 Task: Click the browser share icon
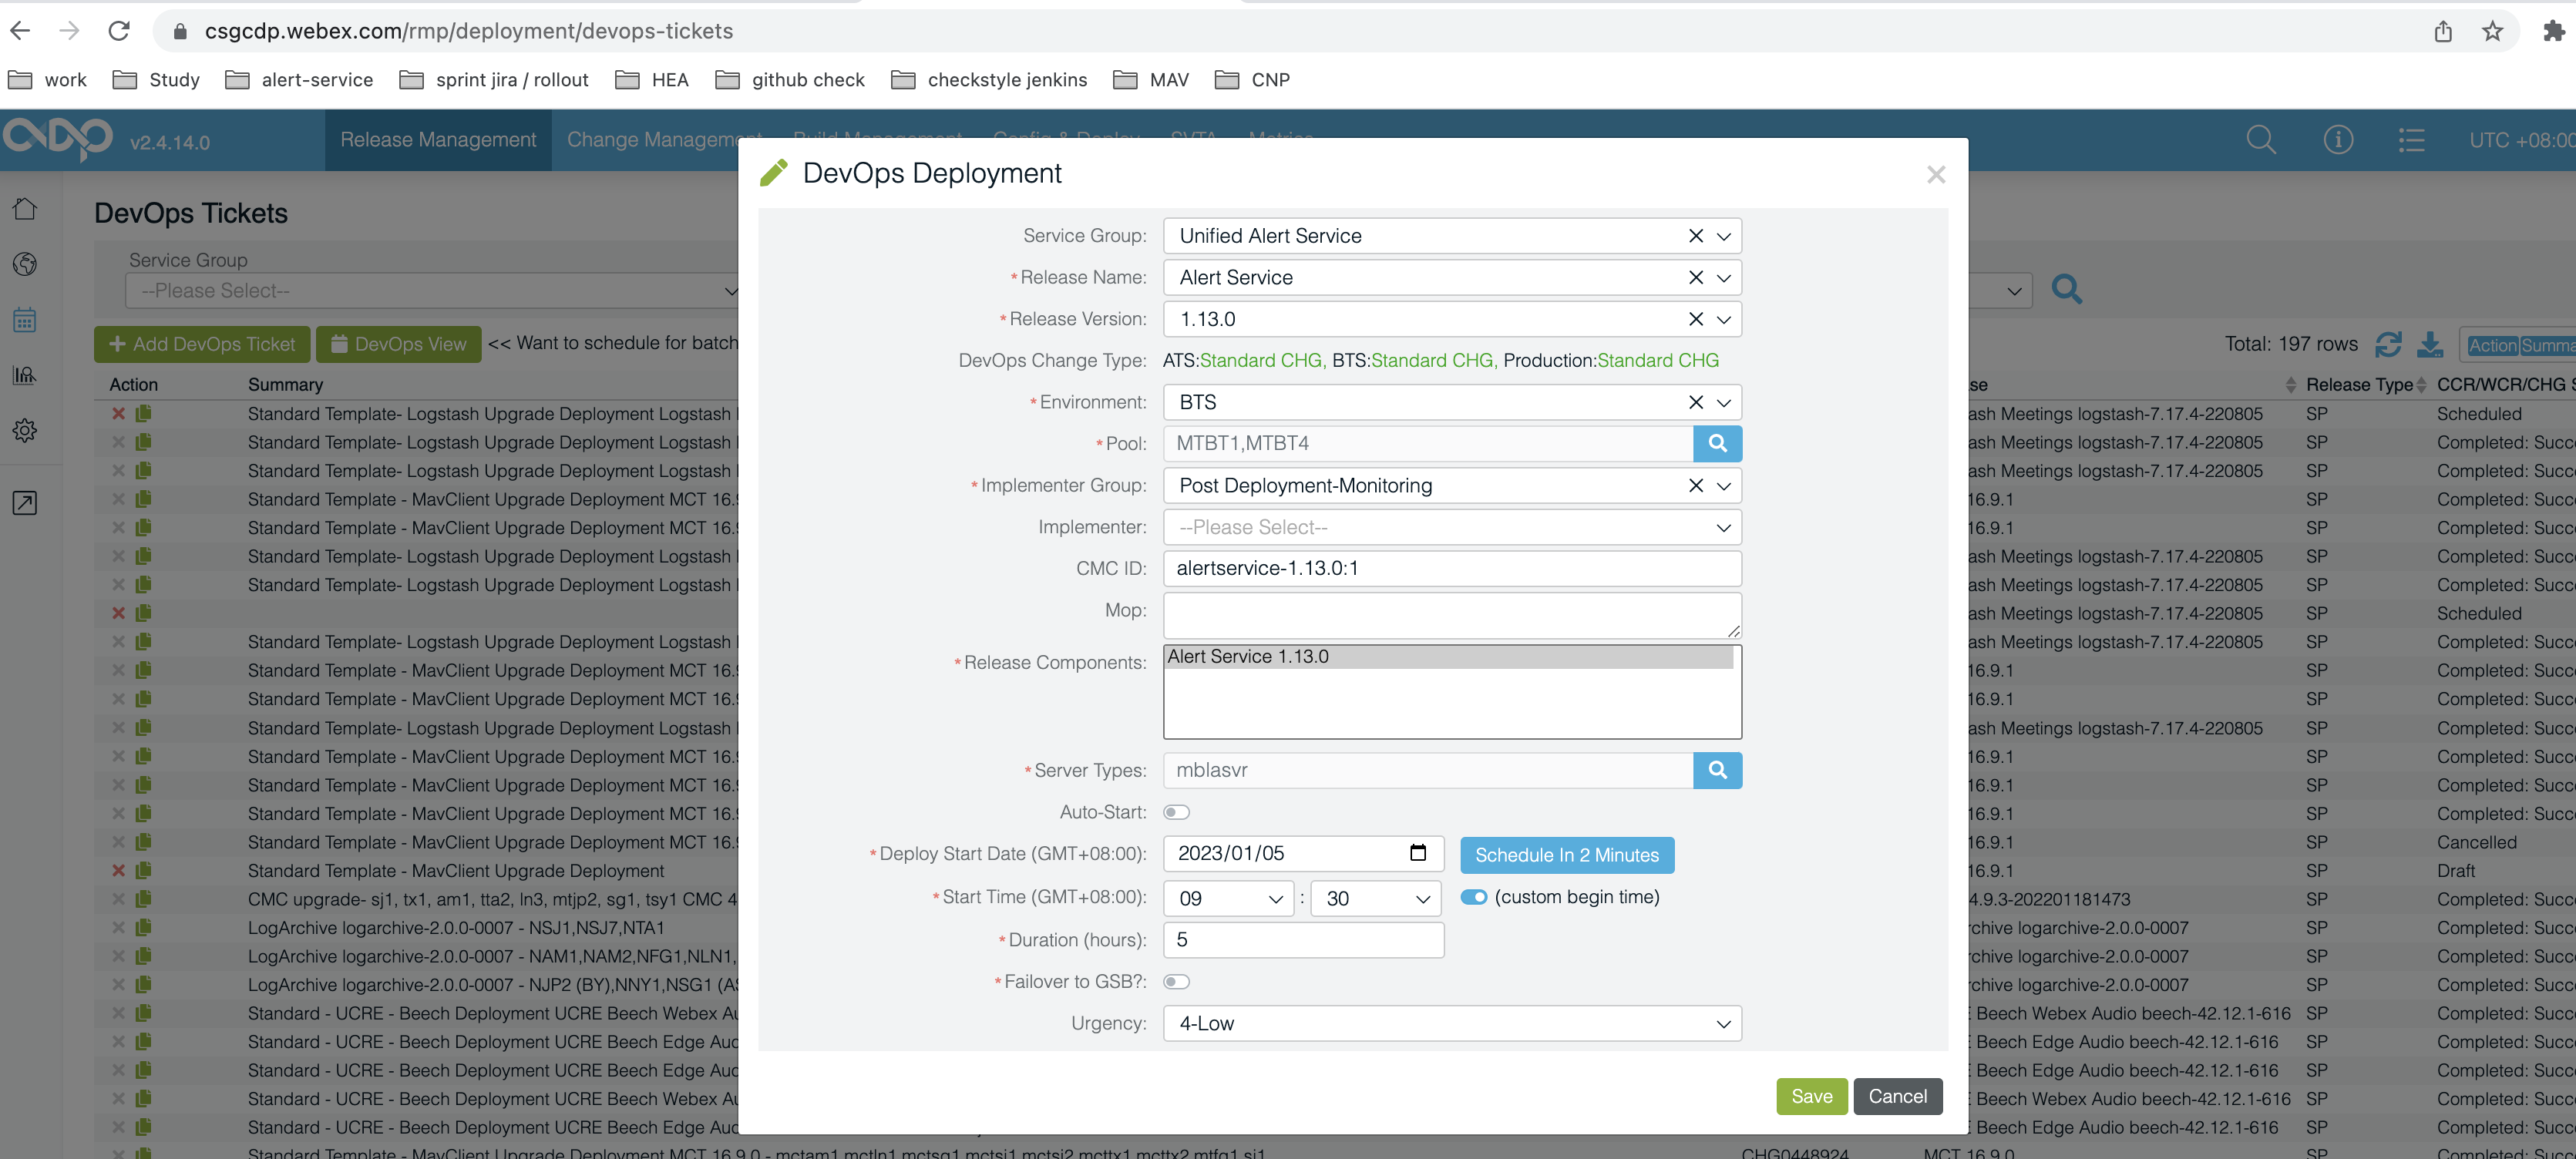pos(2443,31)
